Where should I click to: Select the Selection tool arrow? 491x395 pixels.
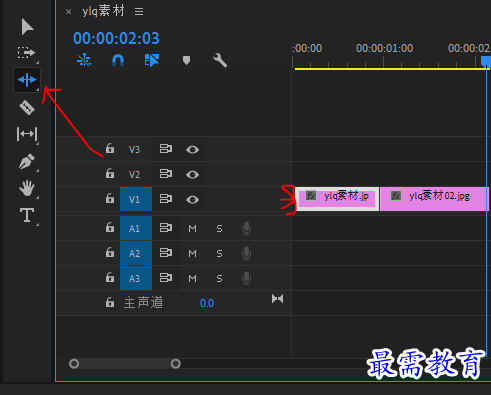coord(27,27)
